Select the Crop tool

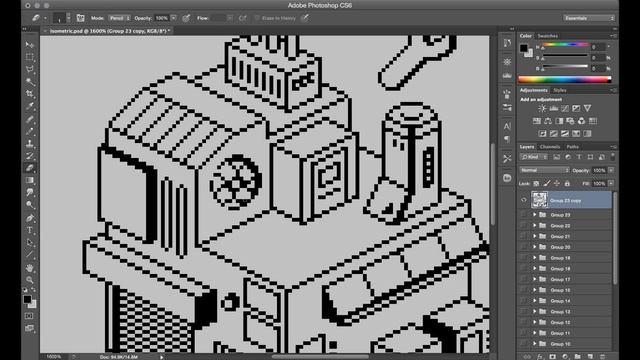[x=29, y=94]
